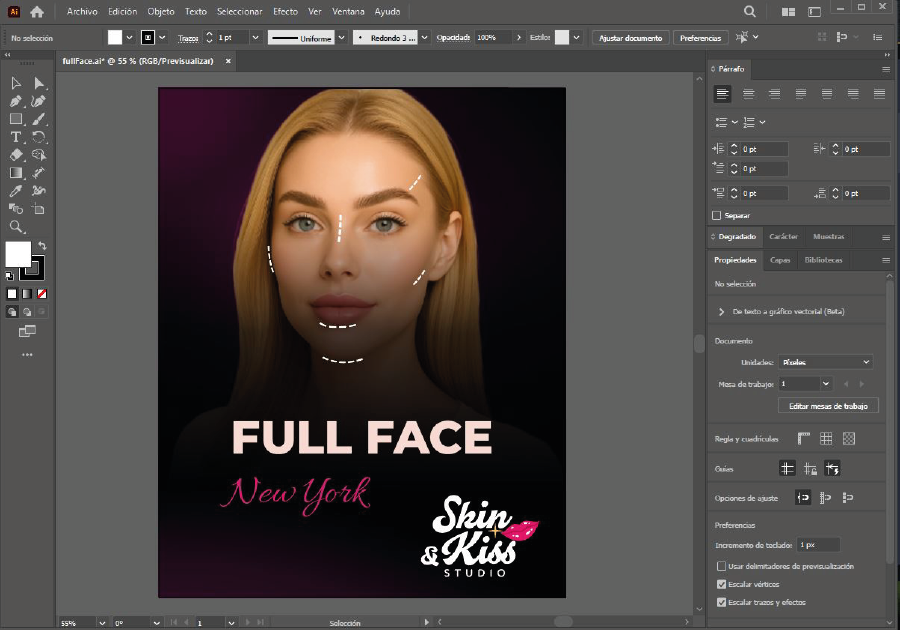Switch to the Capas tab
The height and width of the screenshot is (630, 900).
click(x=780, y=260)
